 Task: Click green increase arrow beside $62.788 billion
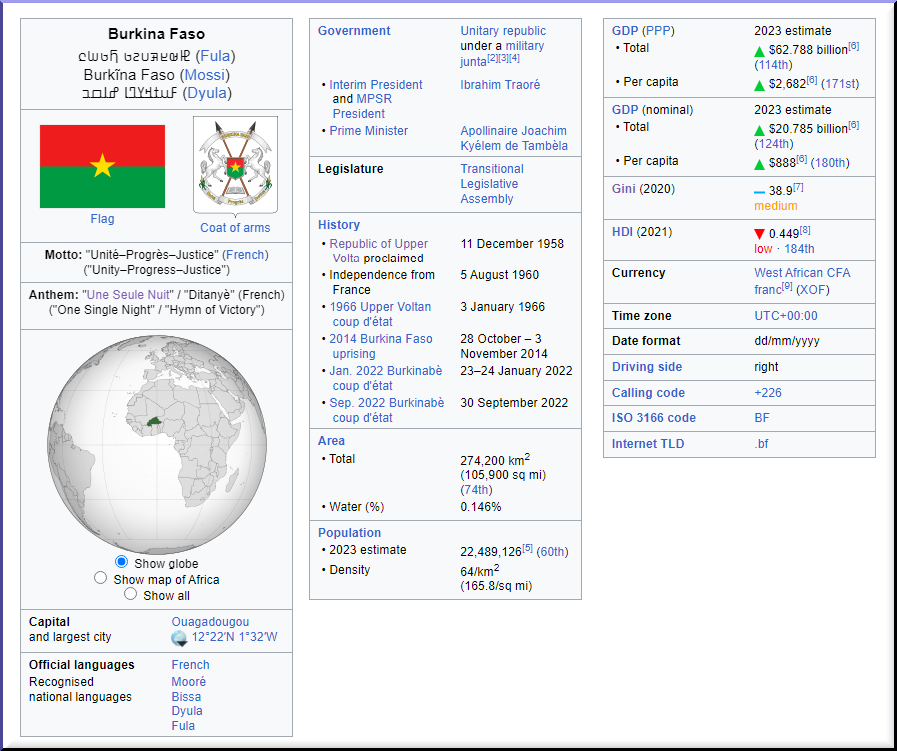[760, 50]
